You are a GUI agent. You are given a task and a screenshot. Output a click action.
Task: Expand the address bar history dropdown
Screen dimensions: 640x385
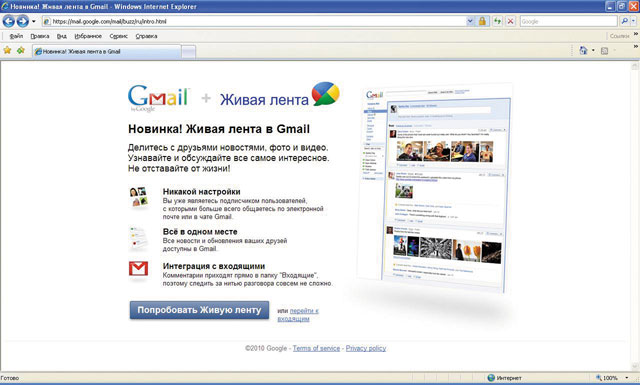(x=470, y=21)
